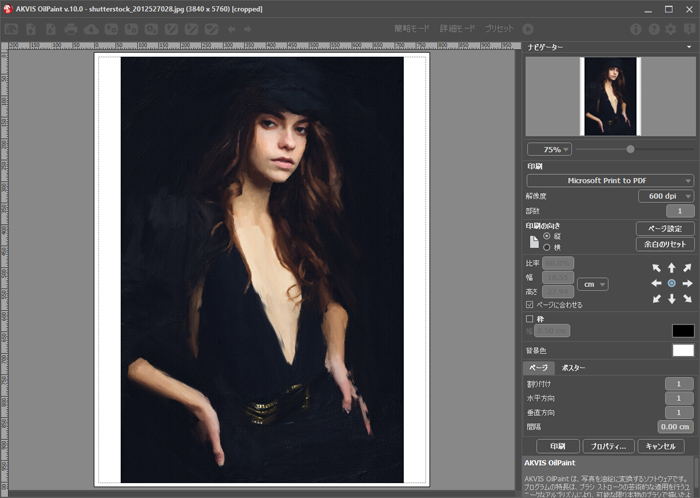This screenshot has height=498, width=700.
Task: Click the 余白のリセット button
Action: click(665, 244)
